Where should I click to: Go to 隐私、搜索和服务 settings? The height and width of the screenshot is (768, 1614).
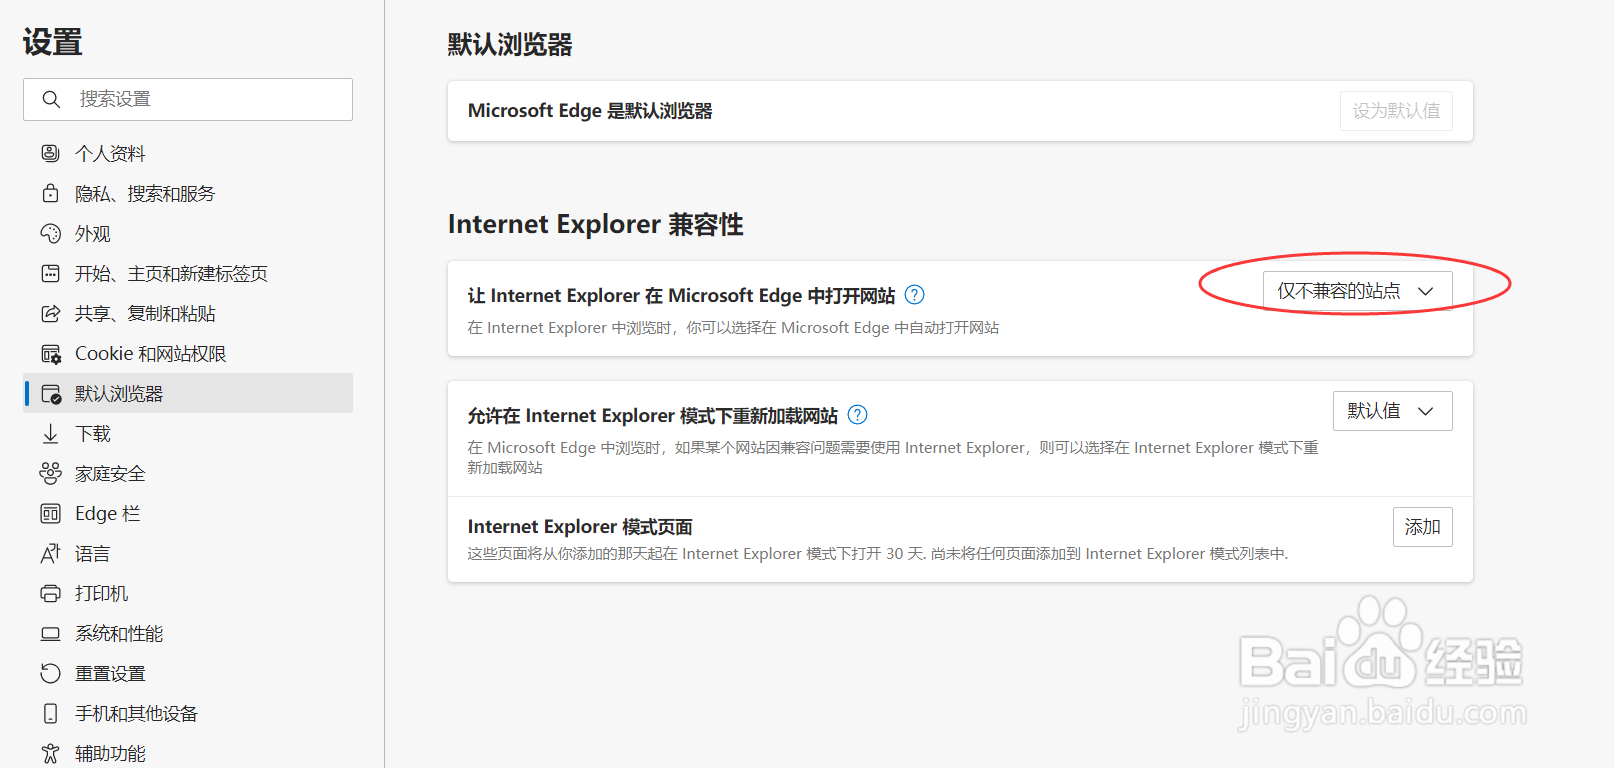pyautogui.click(x=188, y=193)
